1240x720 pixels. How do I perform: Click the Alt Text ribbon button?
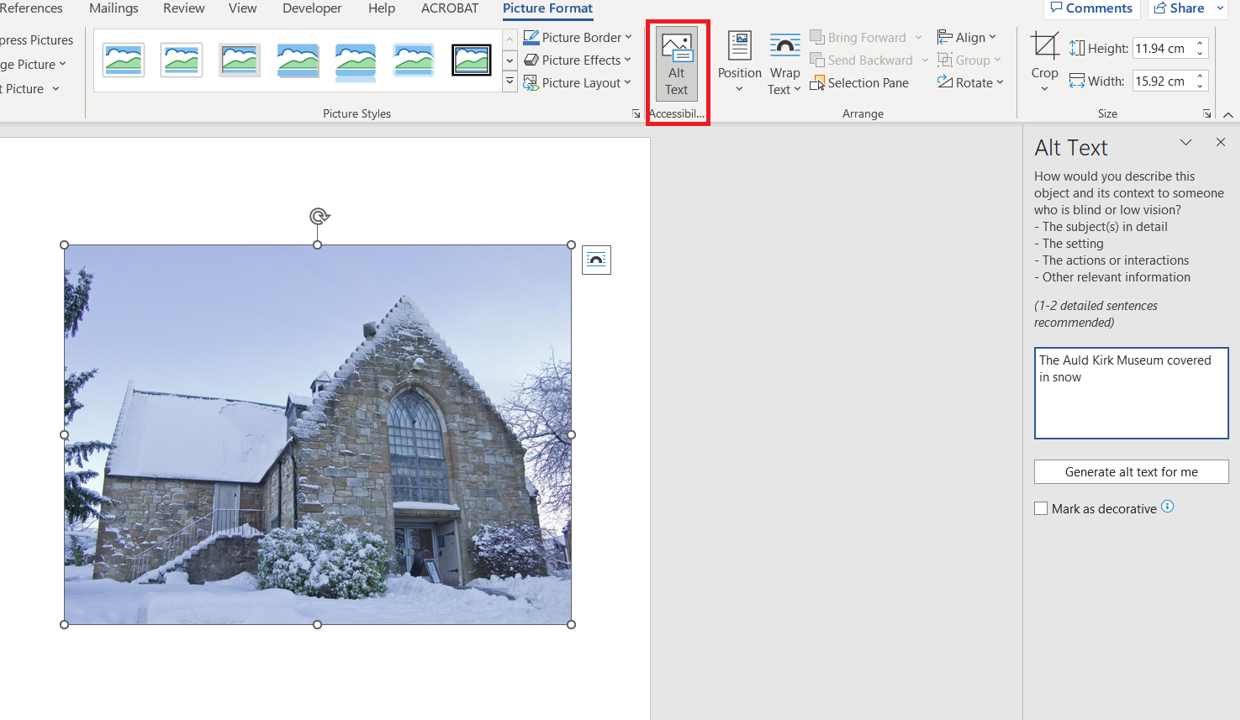click(677, 63)
